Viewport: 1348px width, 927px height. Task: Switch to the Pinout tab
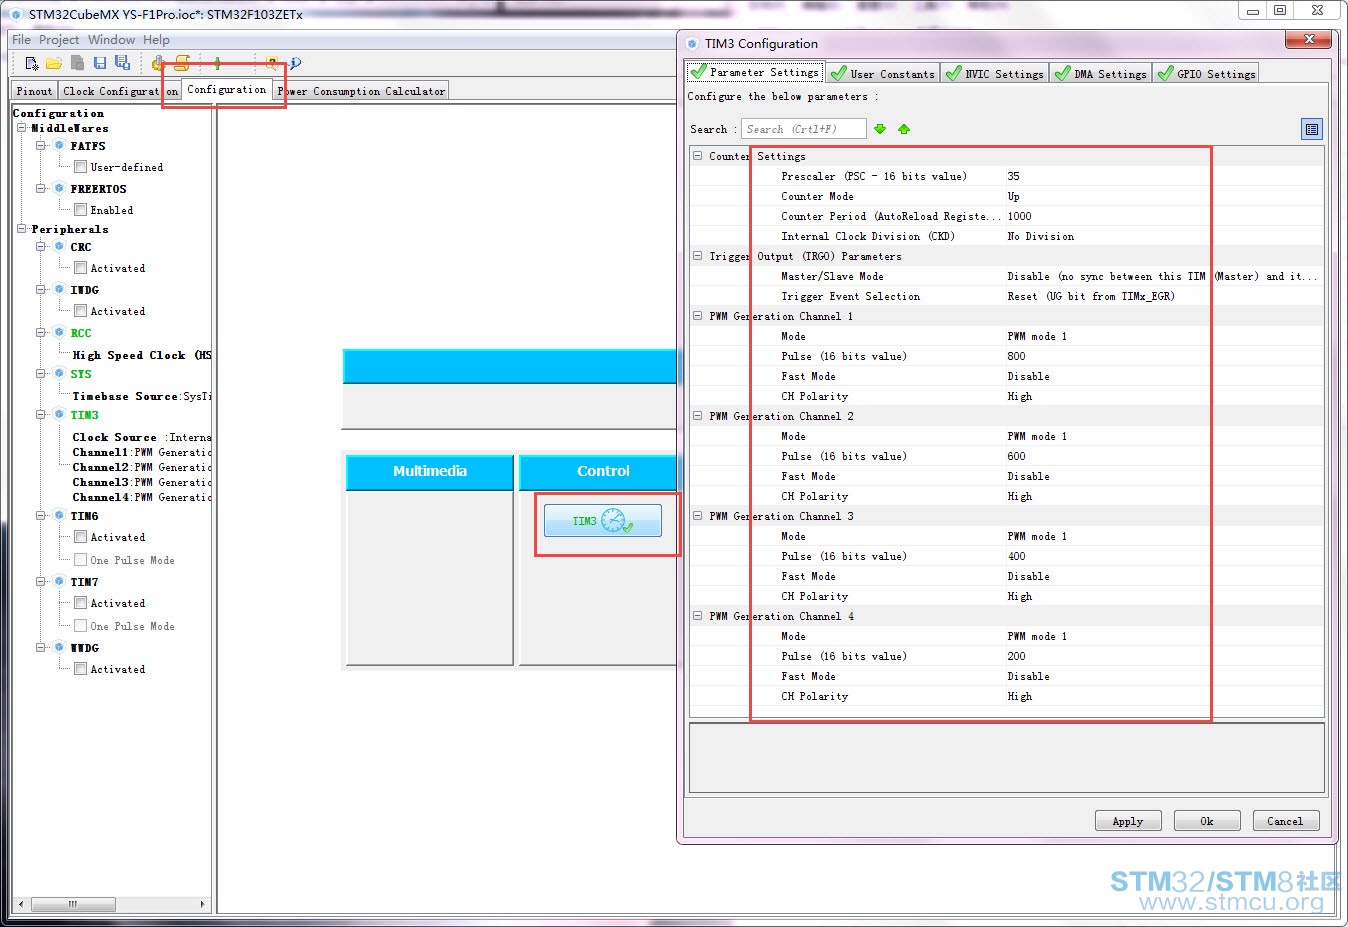pos(34,91)
